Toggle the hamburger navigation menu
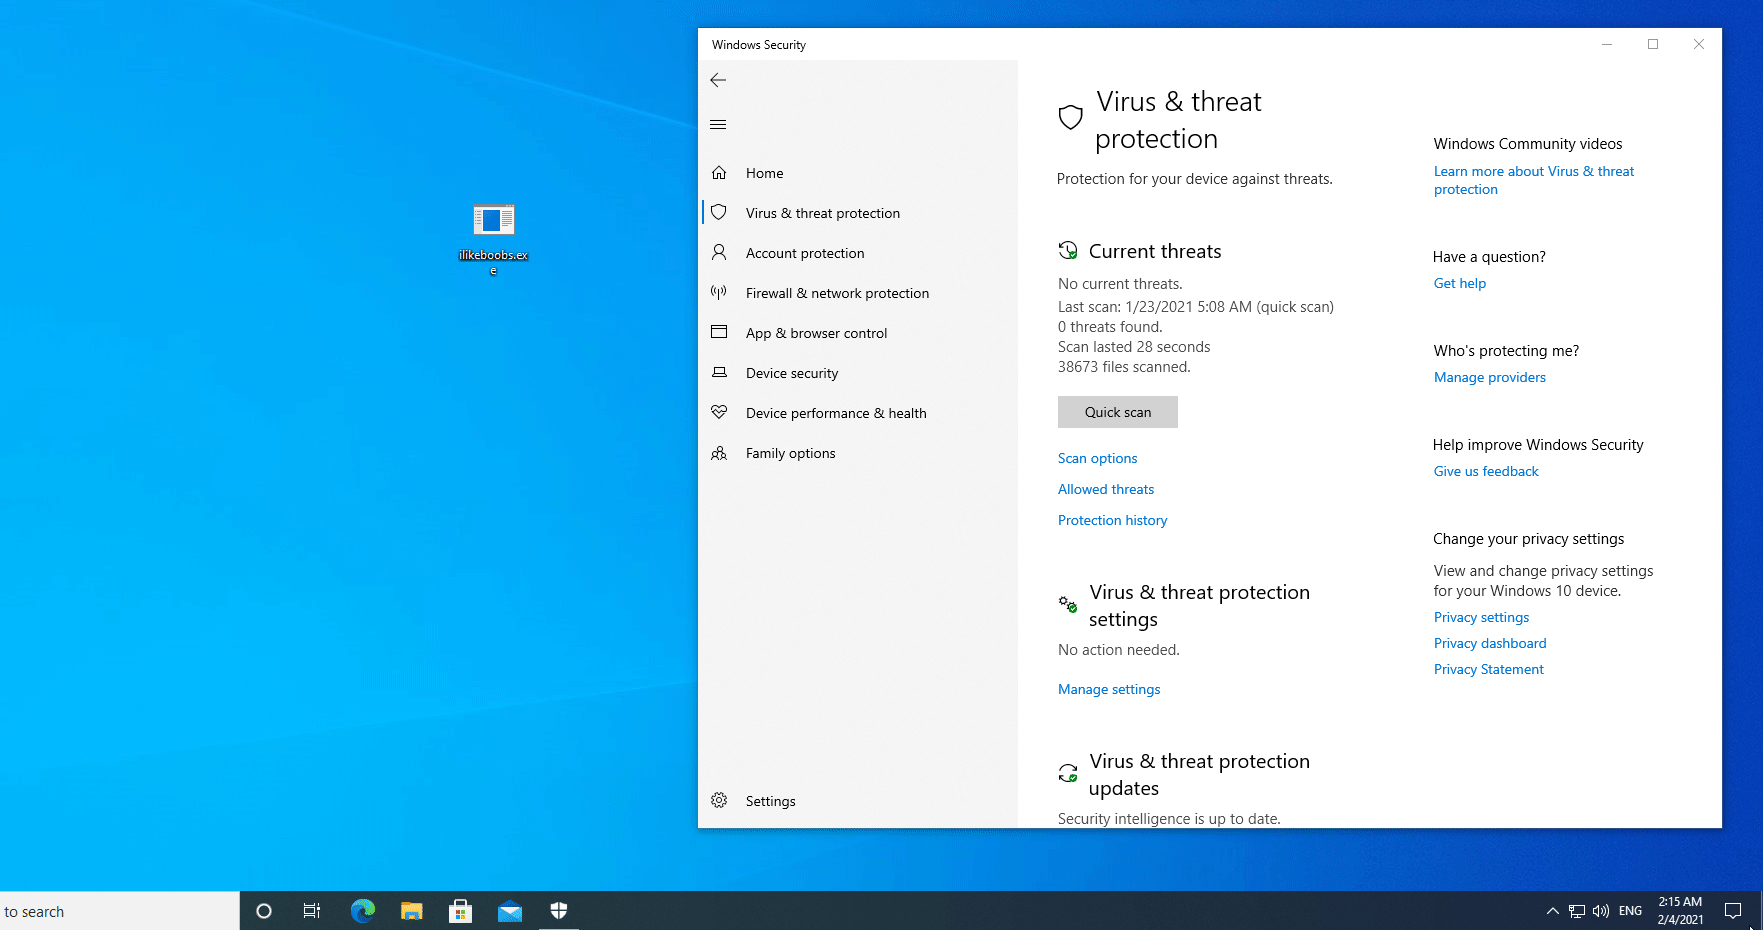The height and width of the screenshot is (930, 1763). 718,124
